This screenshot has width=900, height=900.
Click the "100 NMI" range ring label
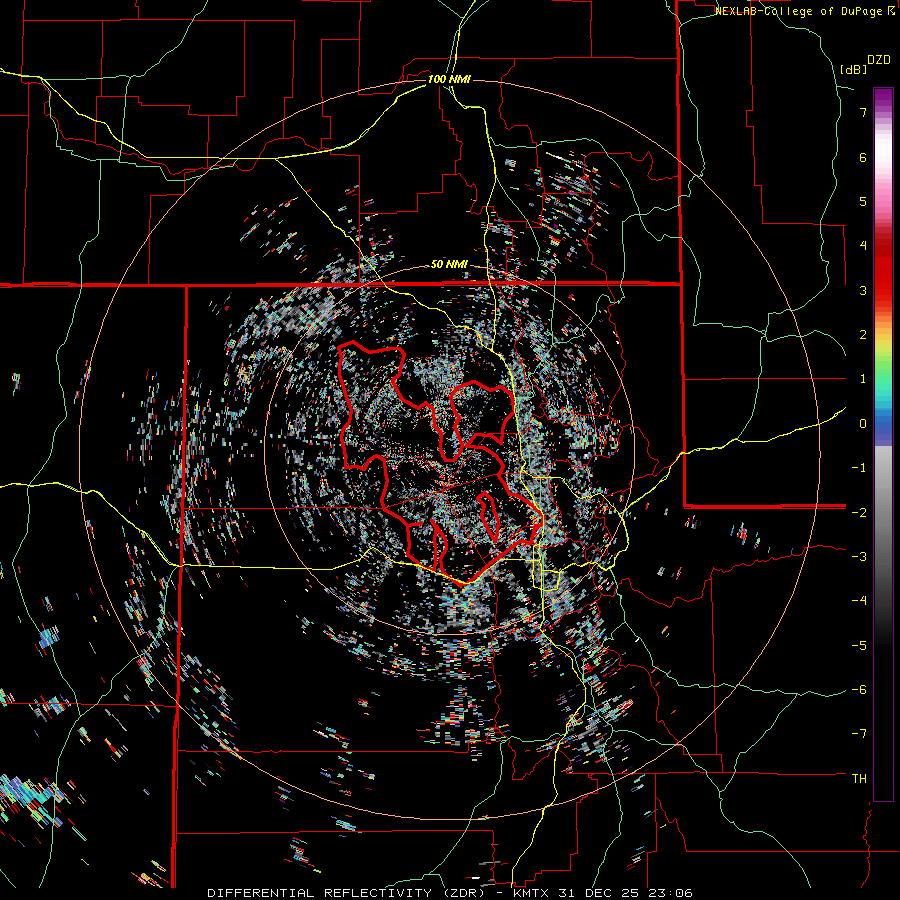coord(449,79)
